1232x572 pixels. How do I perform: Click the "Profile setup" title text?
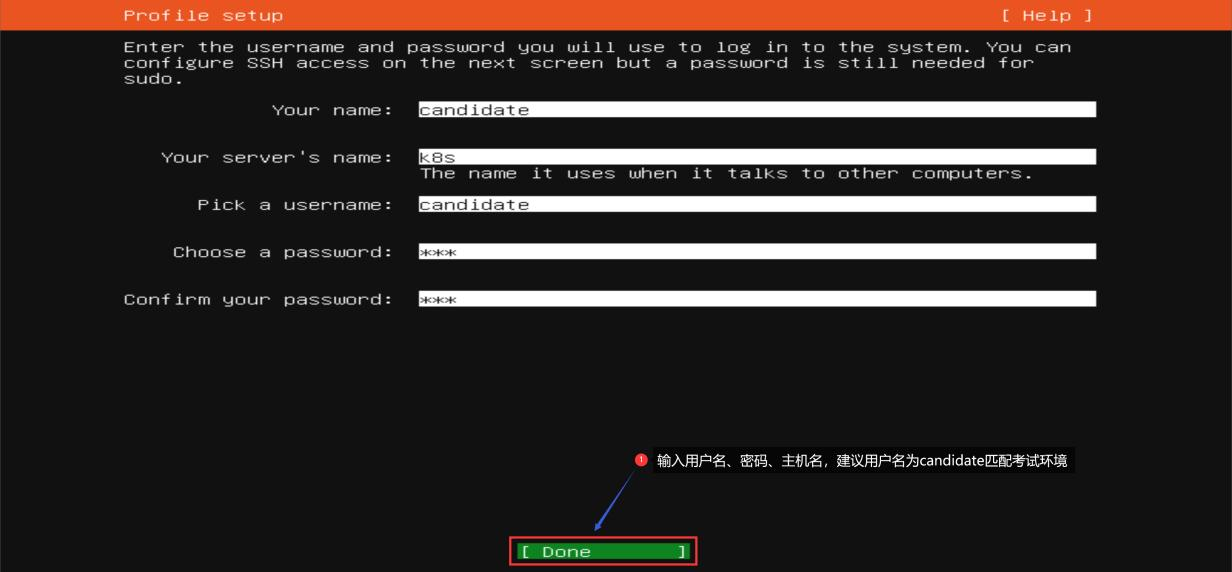tap(203, 16)
